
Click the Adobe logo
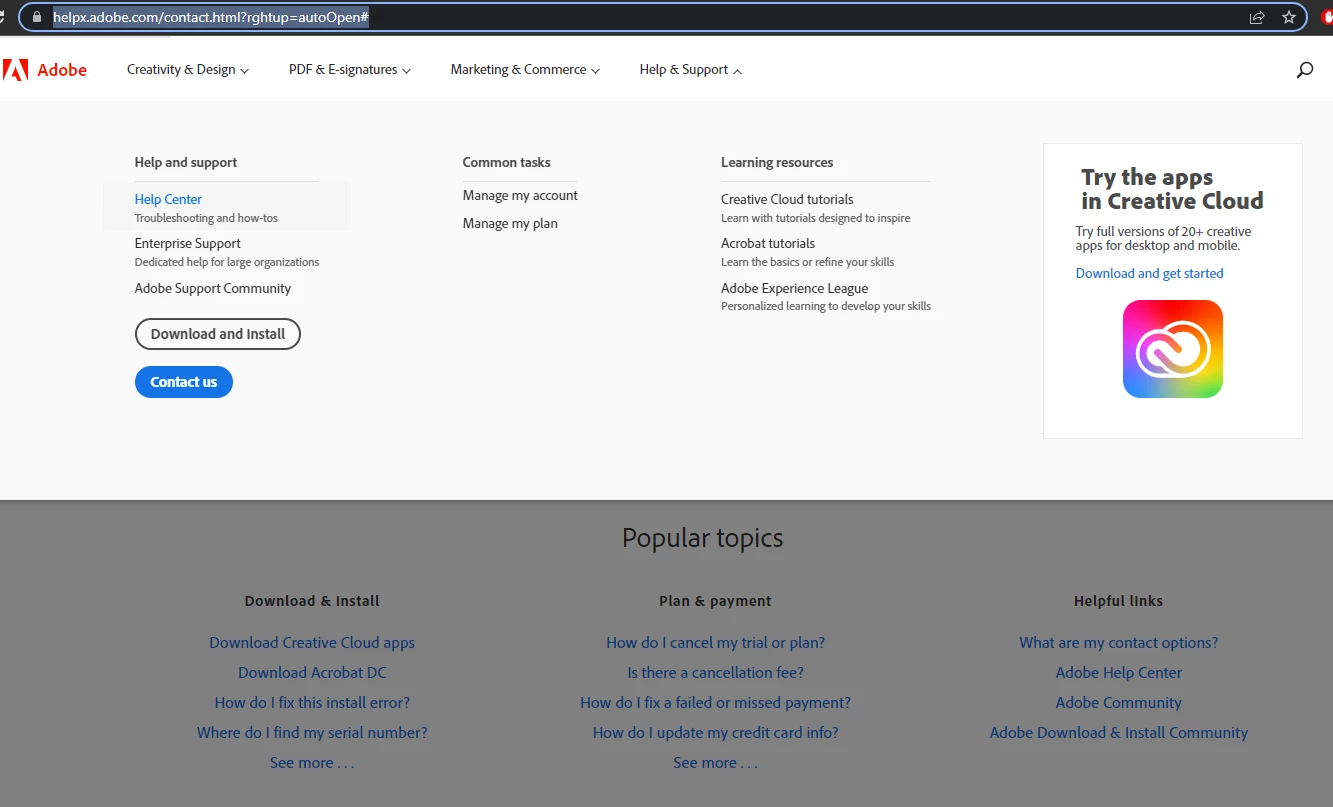(x=45, y=70)
